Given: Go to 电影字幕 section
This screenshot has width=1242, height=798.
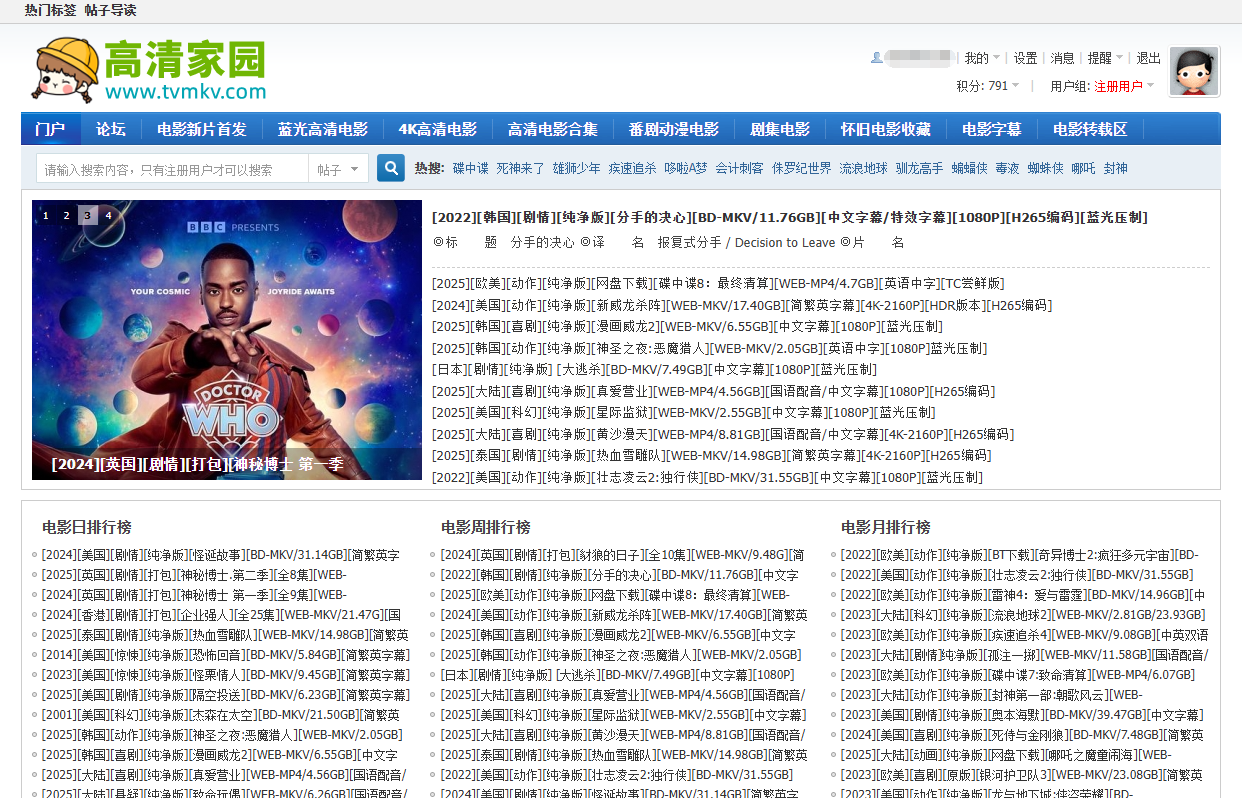Looking at the screenshot, I should tap(992, 129).
